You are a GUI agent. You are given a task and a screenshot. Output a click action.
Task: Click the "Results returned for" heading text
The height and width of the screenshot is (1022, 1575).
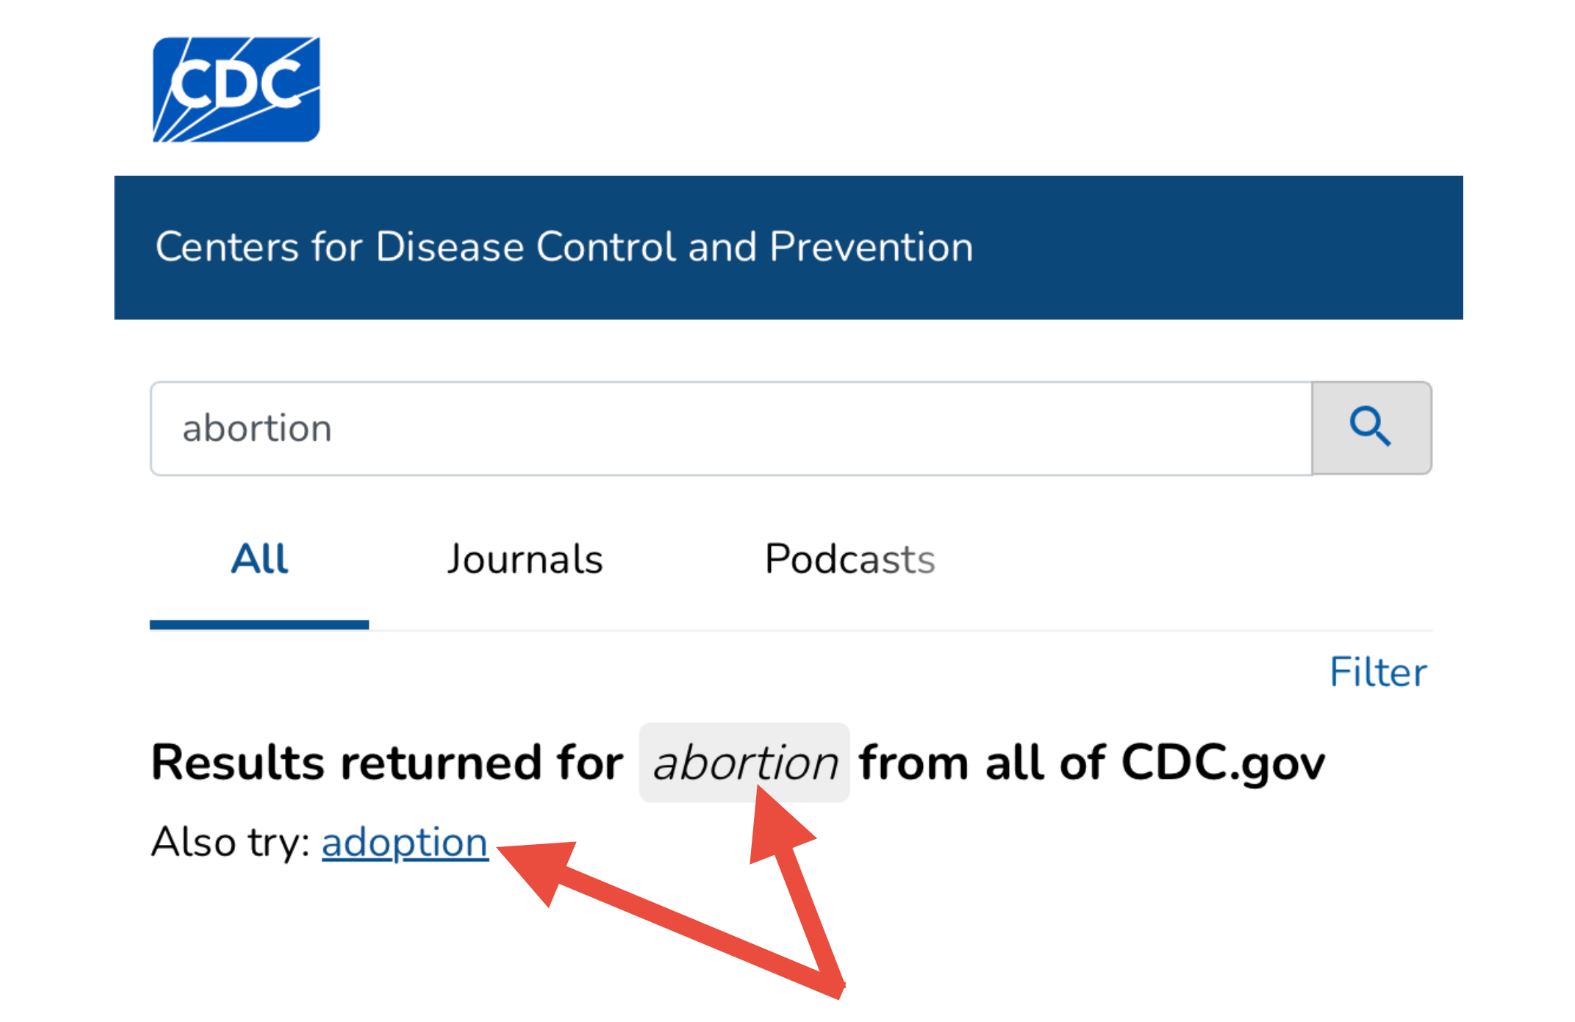(386, 763)
